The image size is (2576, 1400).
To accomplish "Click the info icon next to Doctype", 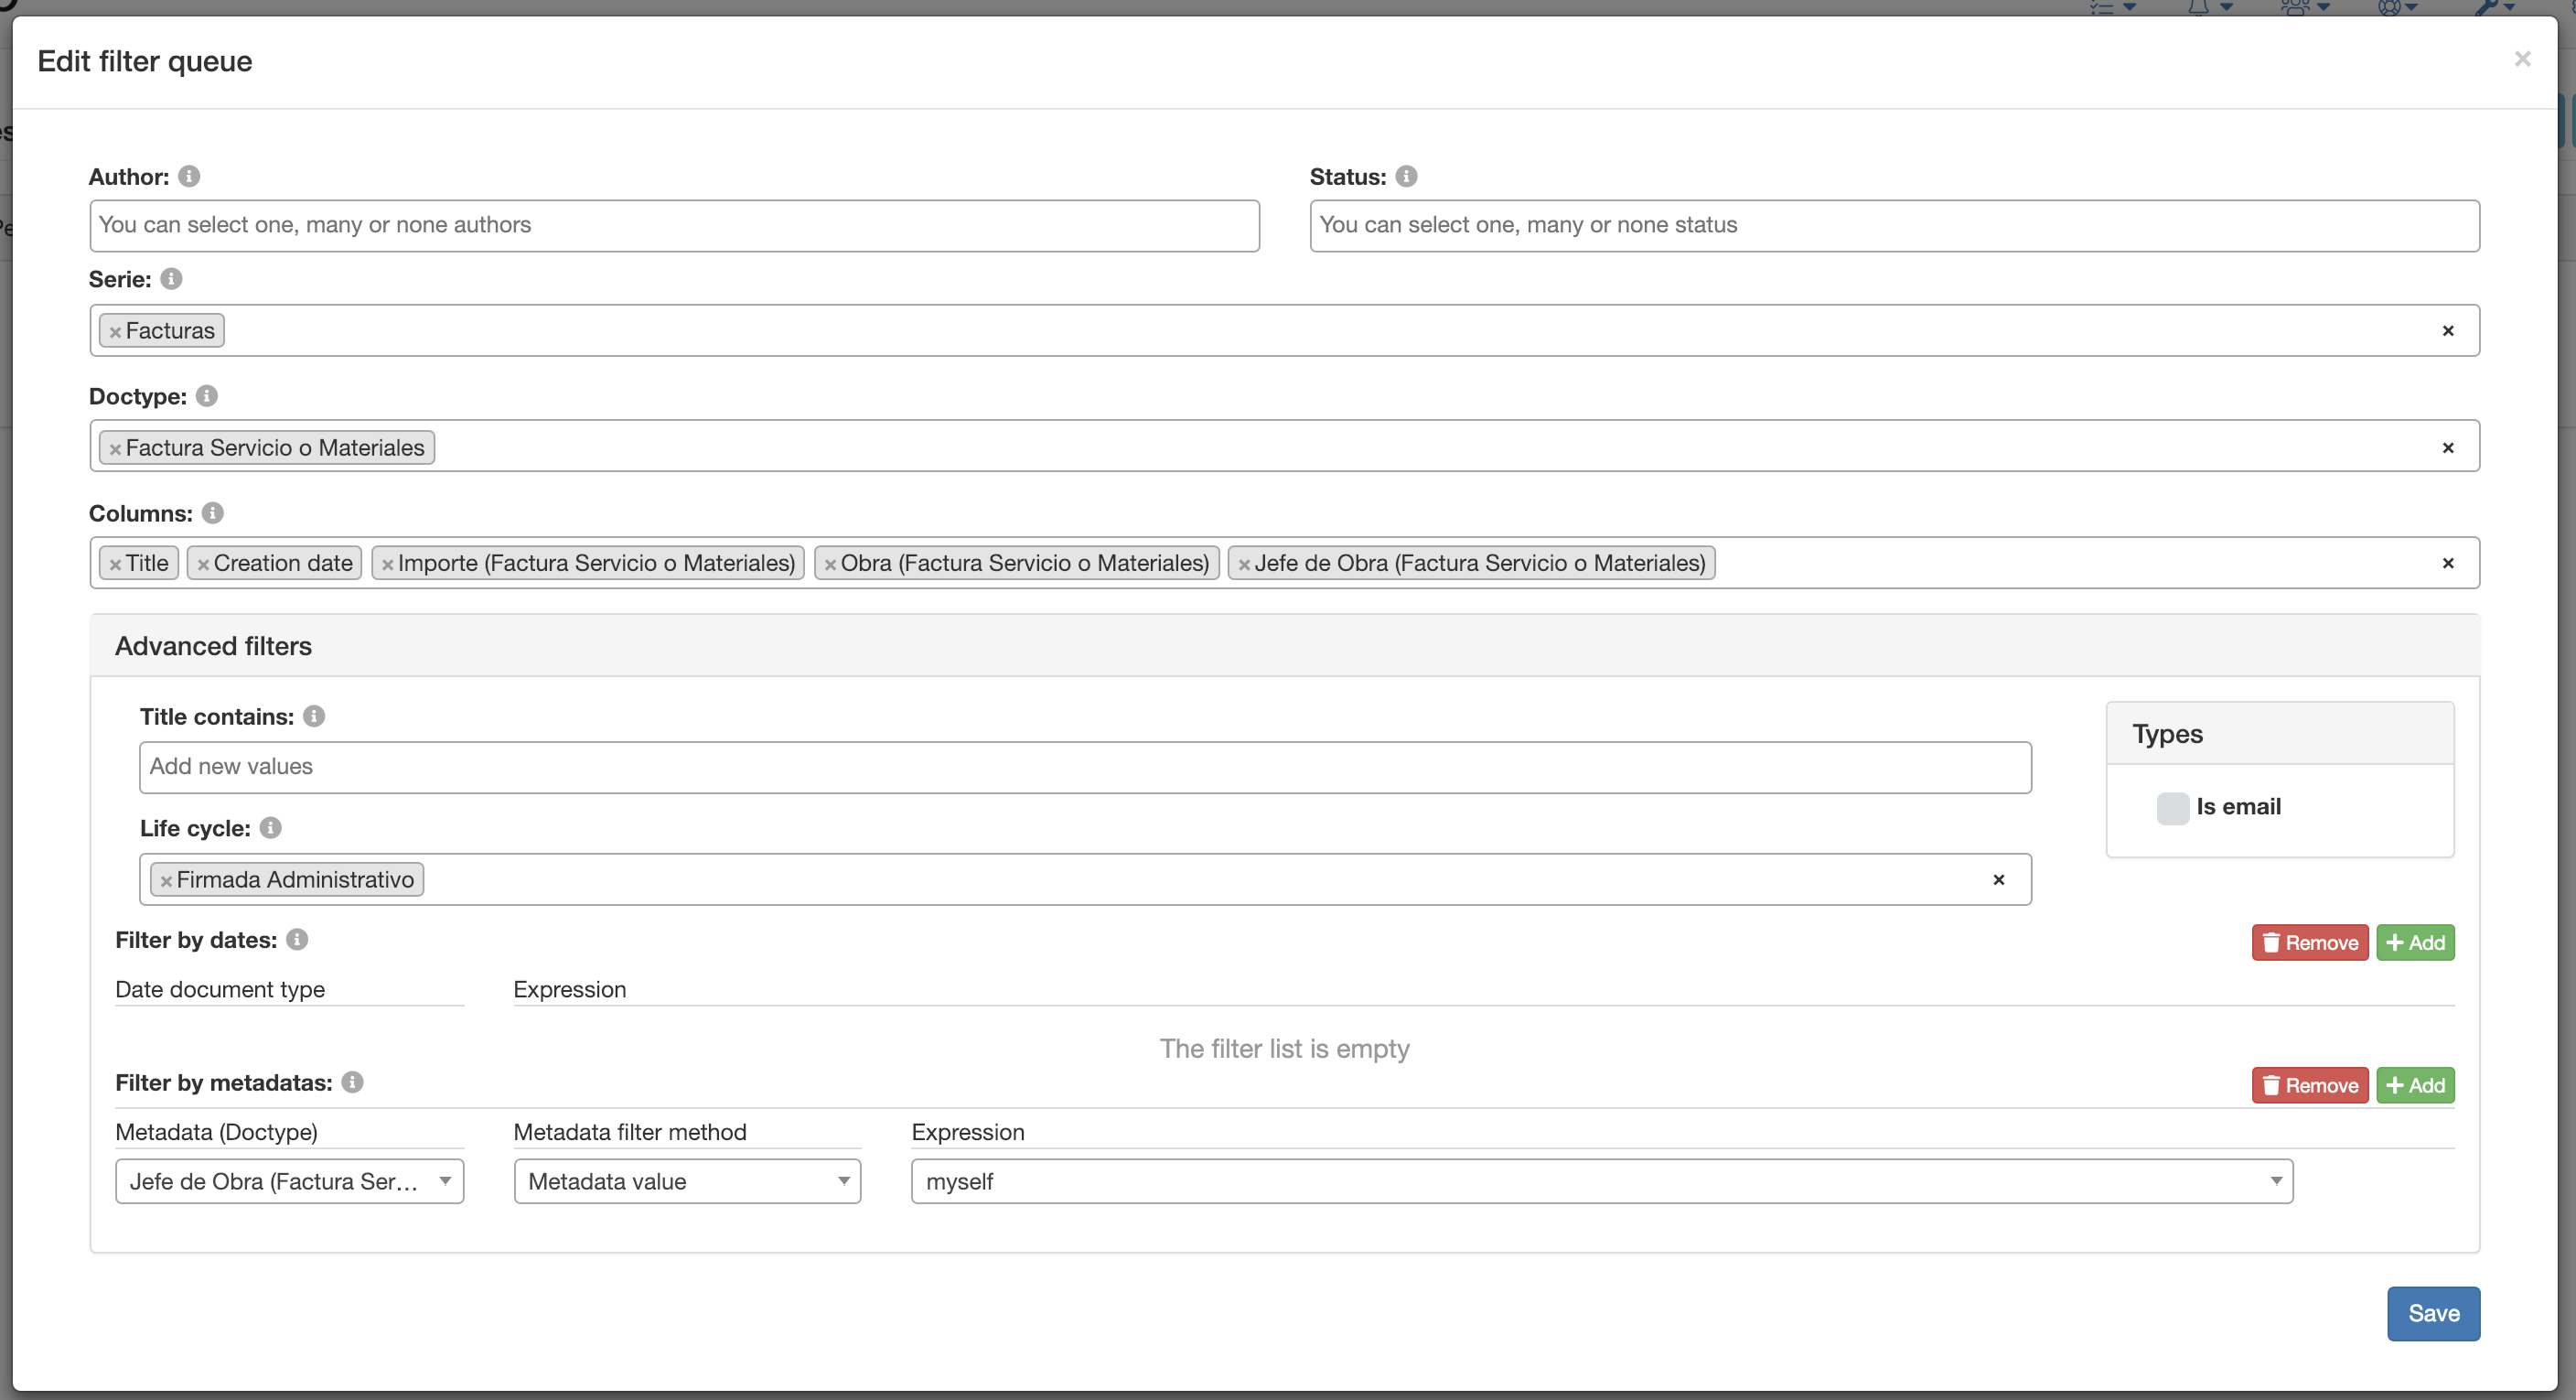I will 210,396.
